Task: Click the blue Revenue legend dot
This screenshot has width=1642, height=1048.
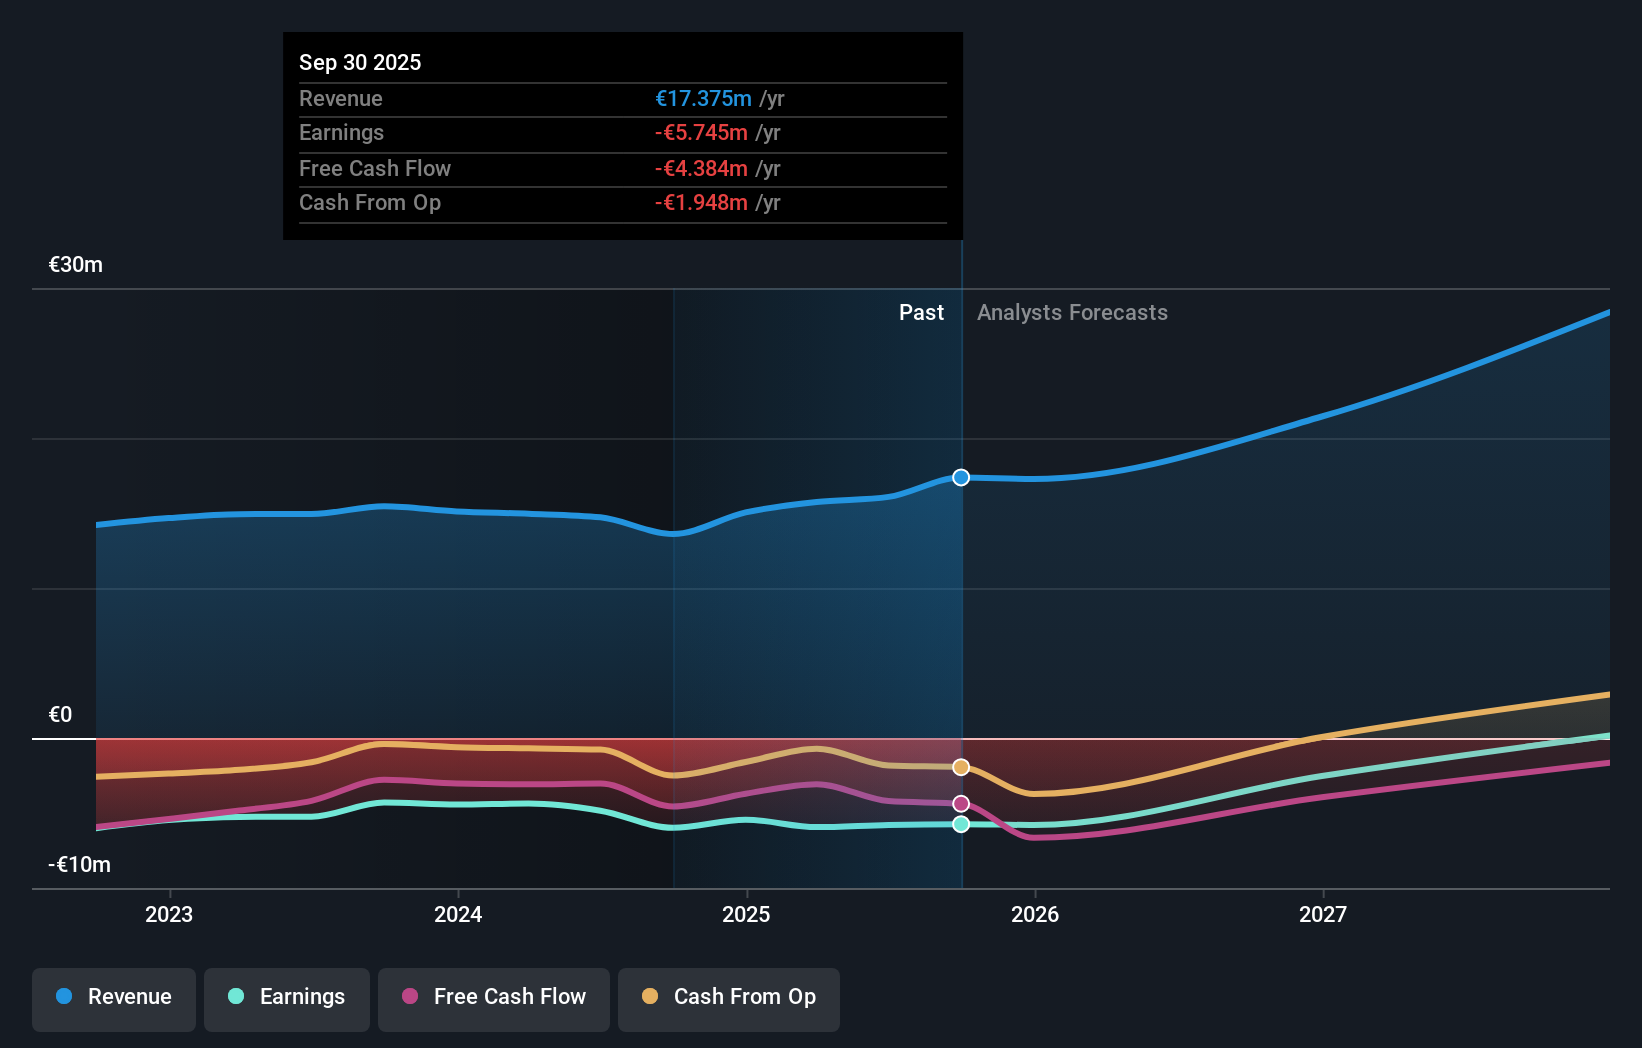Action: (63, 997)
